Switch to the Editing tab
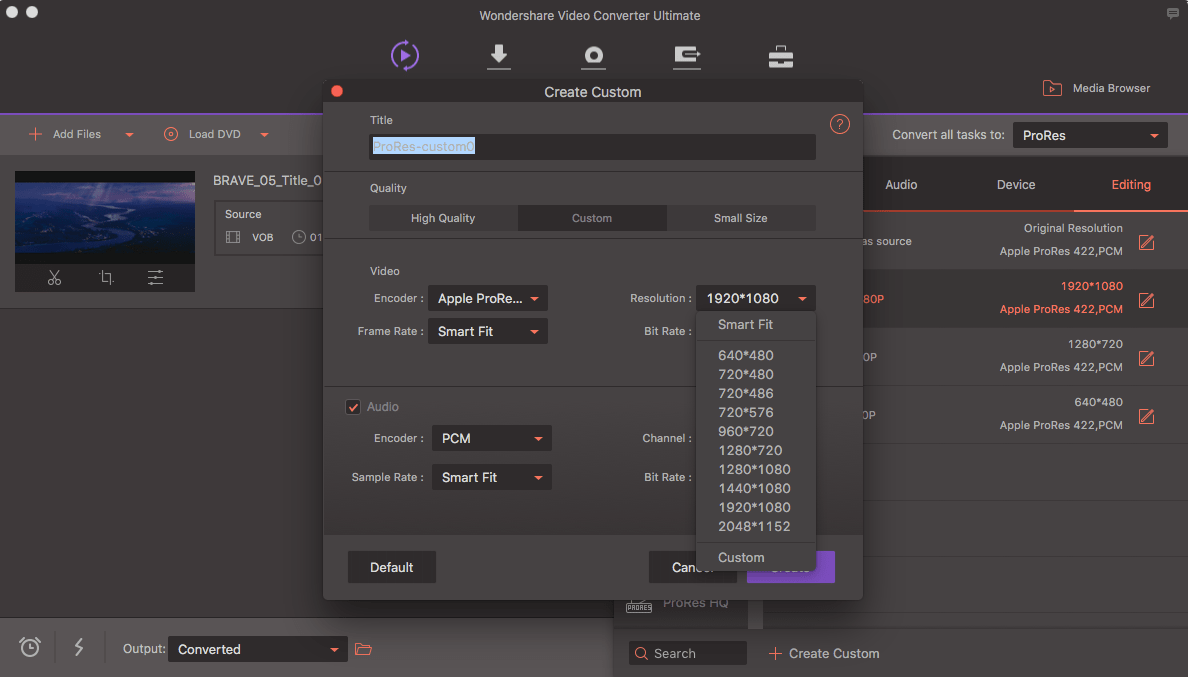The height and width of the screenshot is (677, 1188). pos(1130,185)
